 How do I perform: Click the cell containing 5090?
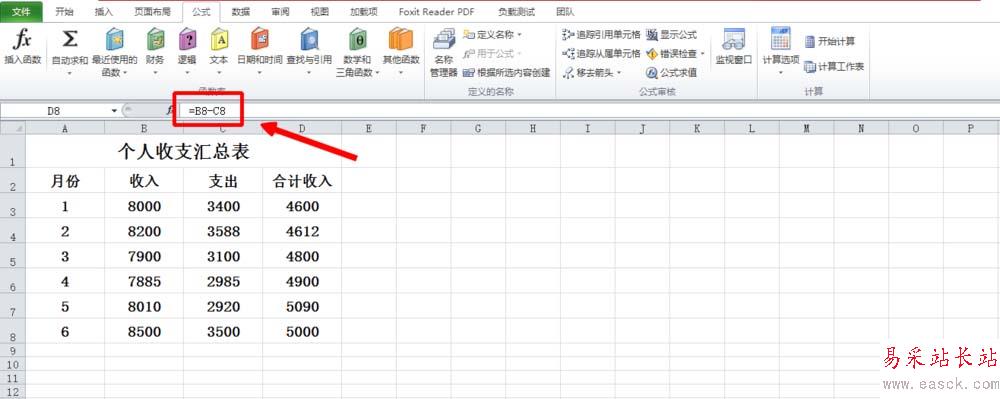302,307
